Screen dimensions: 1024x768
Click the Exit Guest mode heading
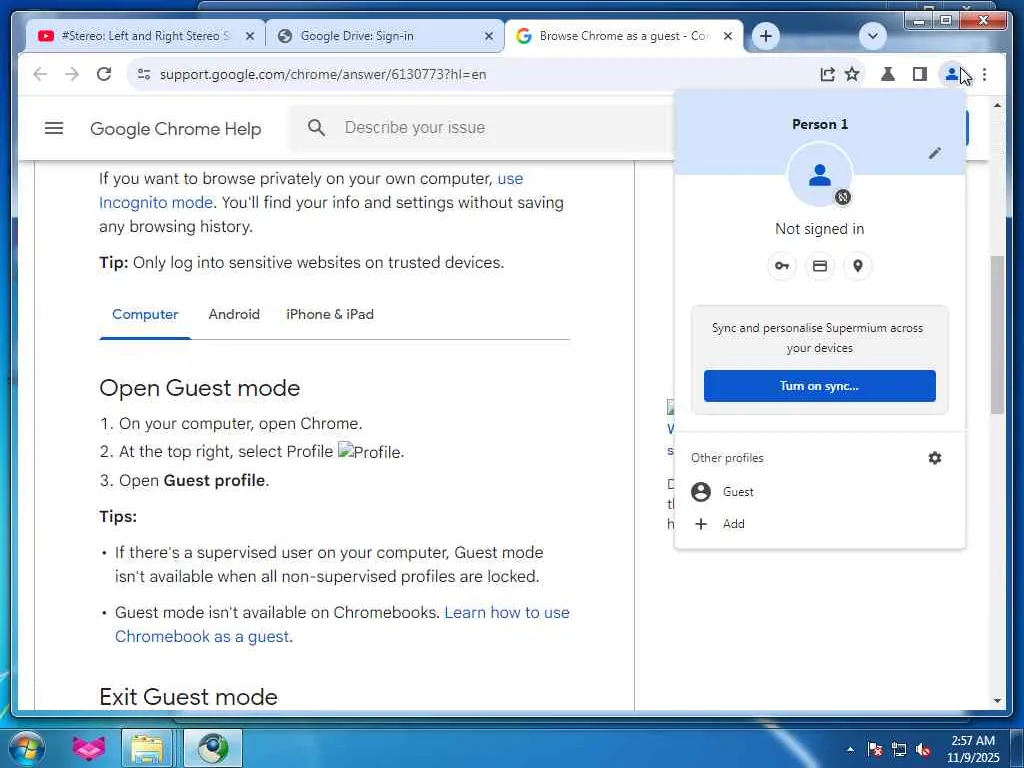tap(189, 697)
